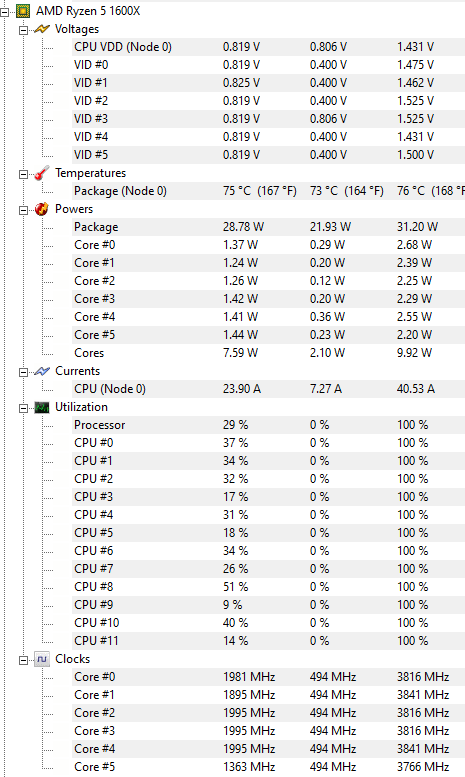Select the Processor utilization row
465x777 pixels.
click(x=268, y=425)
